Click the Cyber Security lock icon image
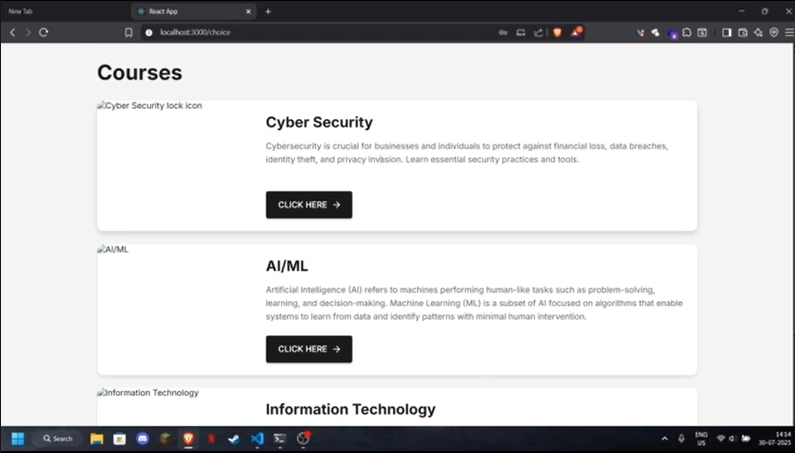This screenshot has height=453, width=795. [x=150, y=106]
